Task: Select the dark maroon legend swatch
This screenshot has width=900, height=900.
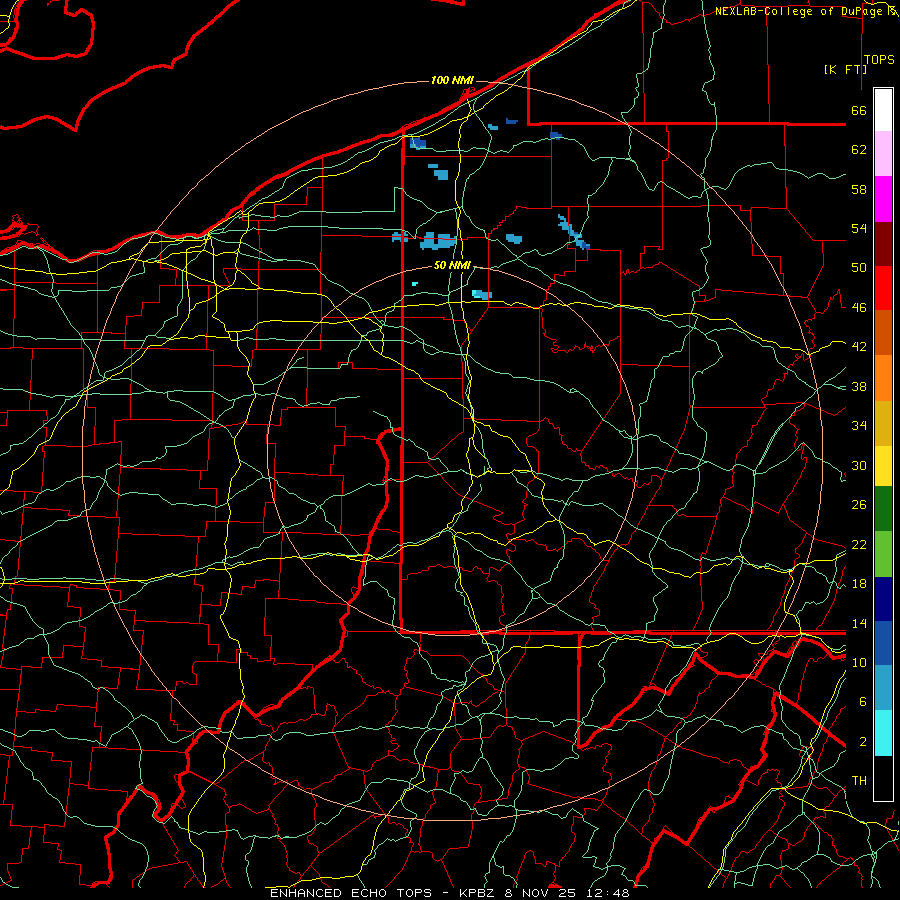Action: (x=883, y=244)
